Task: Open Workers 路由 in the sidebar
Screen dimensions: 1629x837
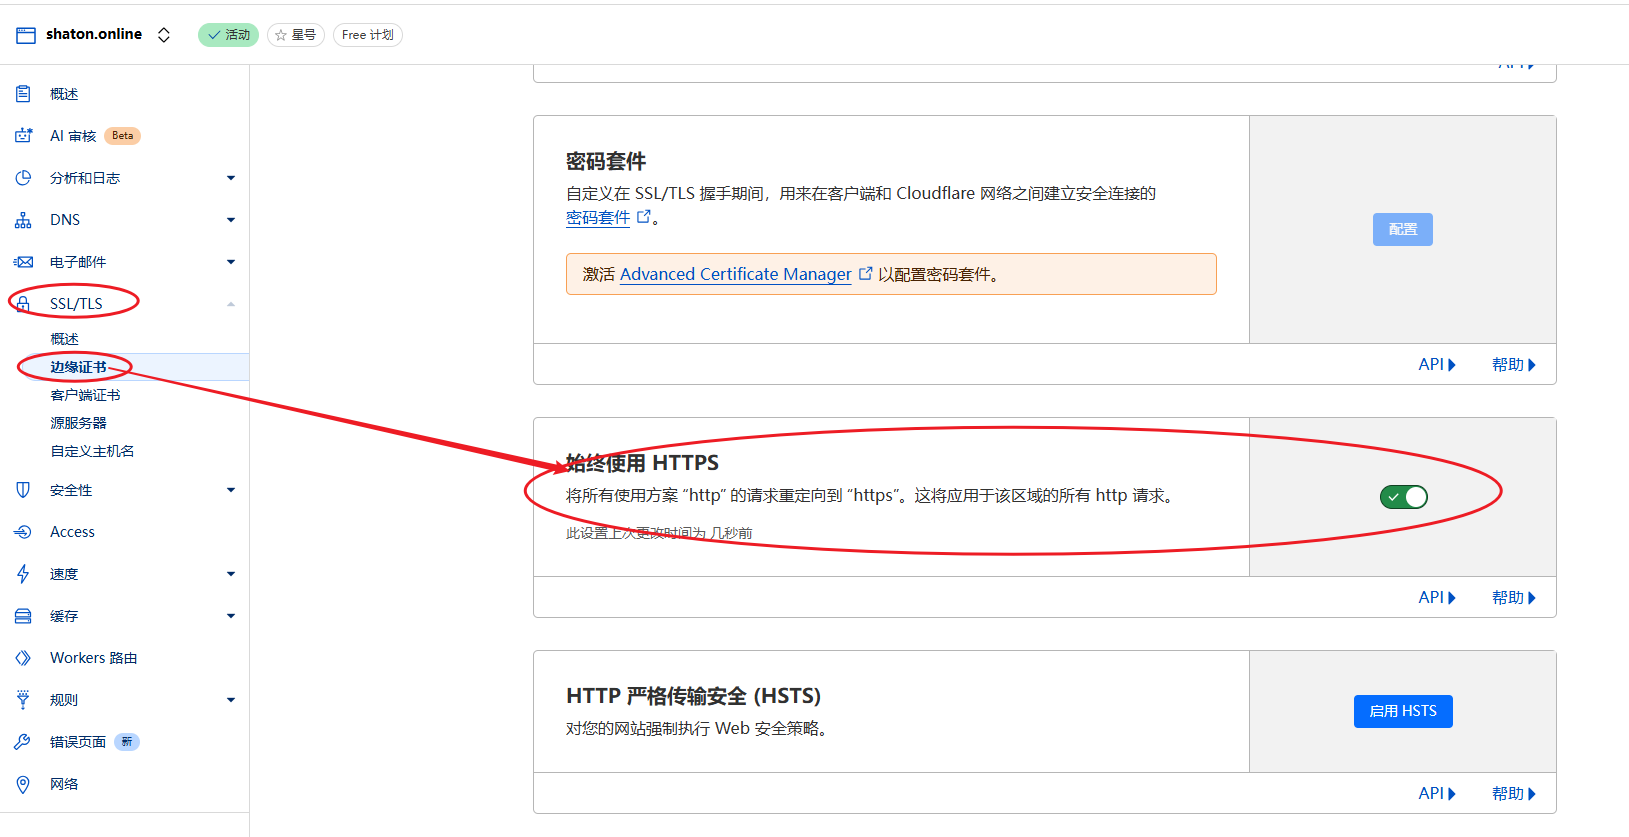Action: [94, 658]
